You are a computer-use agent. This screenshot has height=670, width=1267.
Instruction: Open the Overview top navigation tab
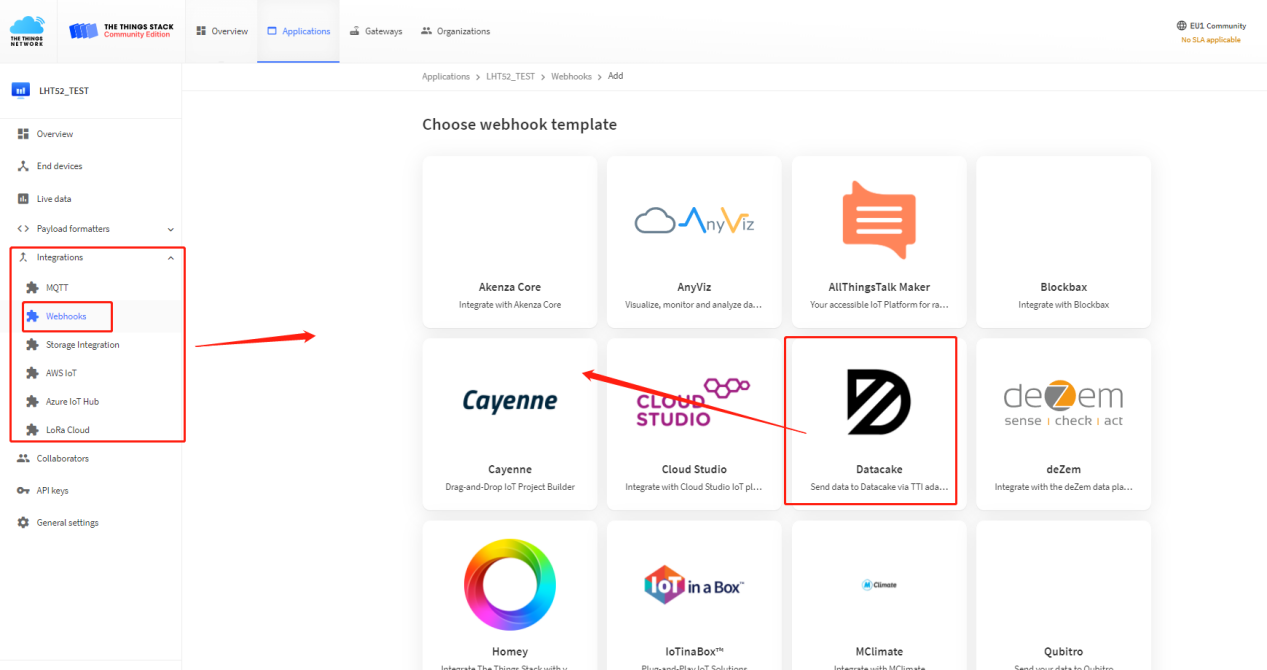pos(222,31)
